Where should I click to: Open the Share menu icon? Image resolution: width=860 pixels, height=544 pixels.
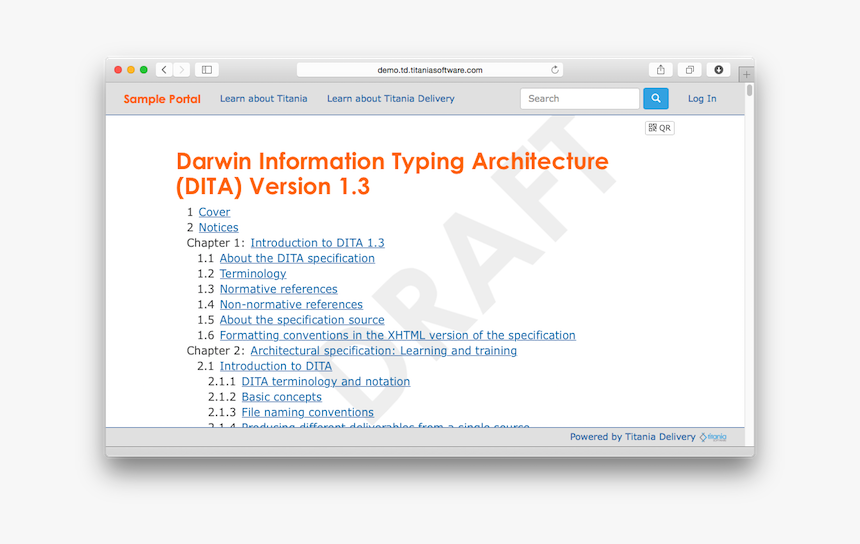coord(661,70)
